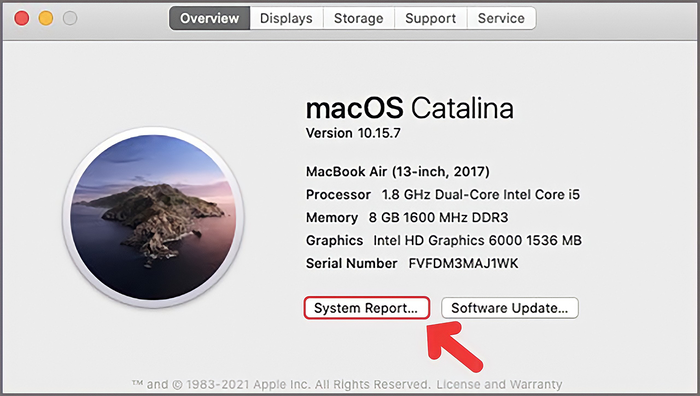Click the macOS Catalina title

click(x=409, y=108)
